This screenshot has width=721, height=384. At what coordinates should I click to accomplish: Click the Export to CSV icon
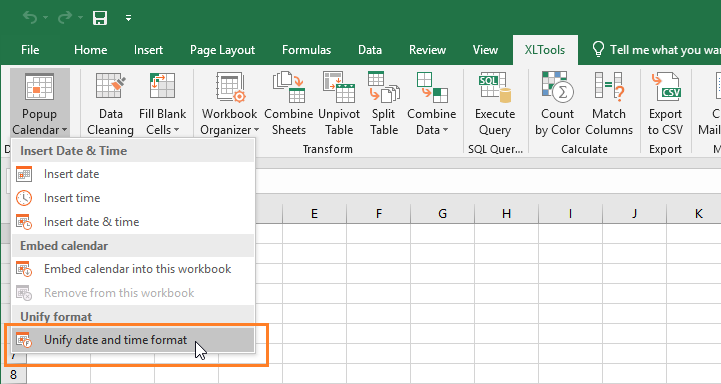(x=665, y=86)
